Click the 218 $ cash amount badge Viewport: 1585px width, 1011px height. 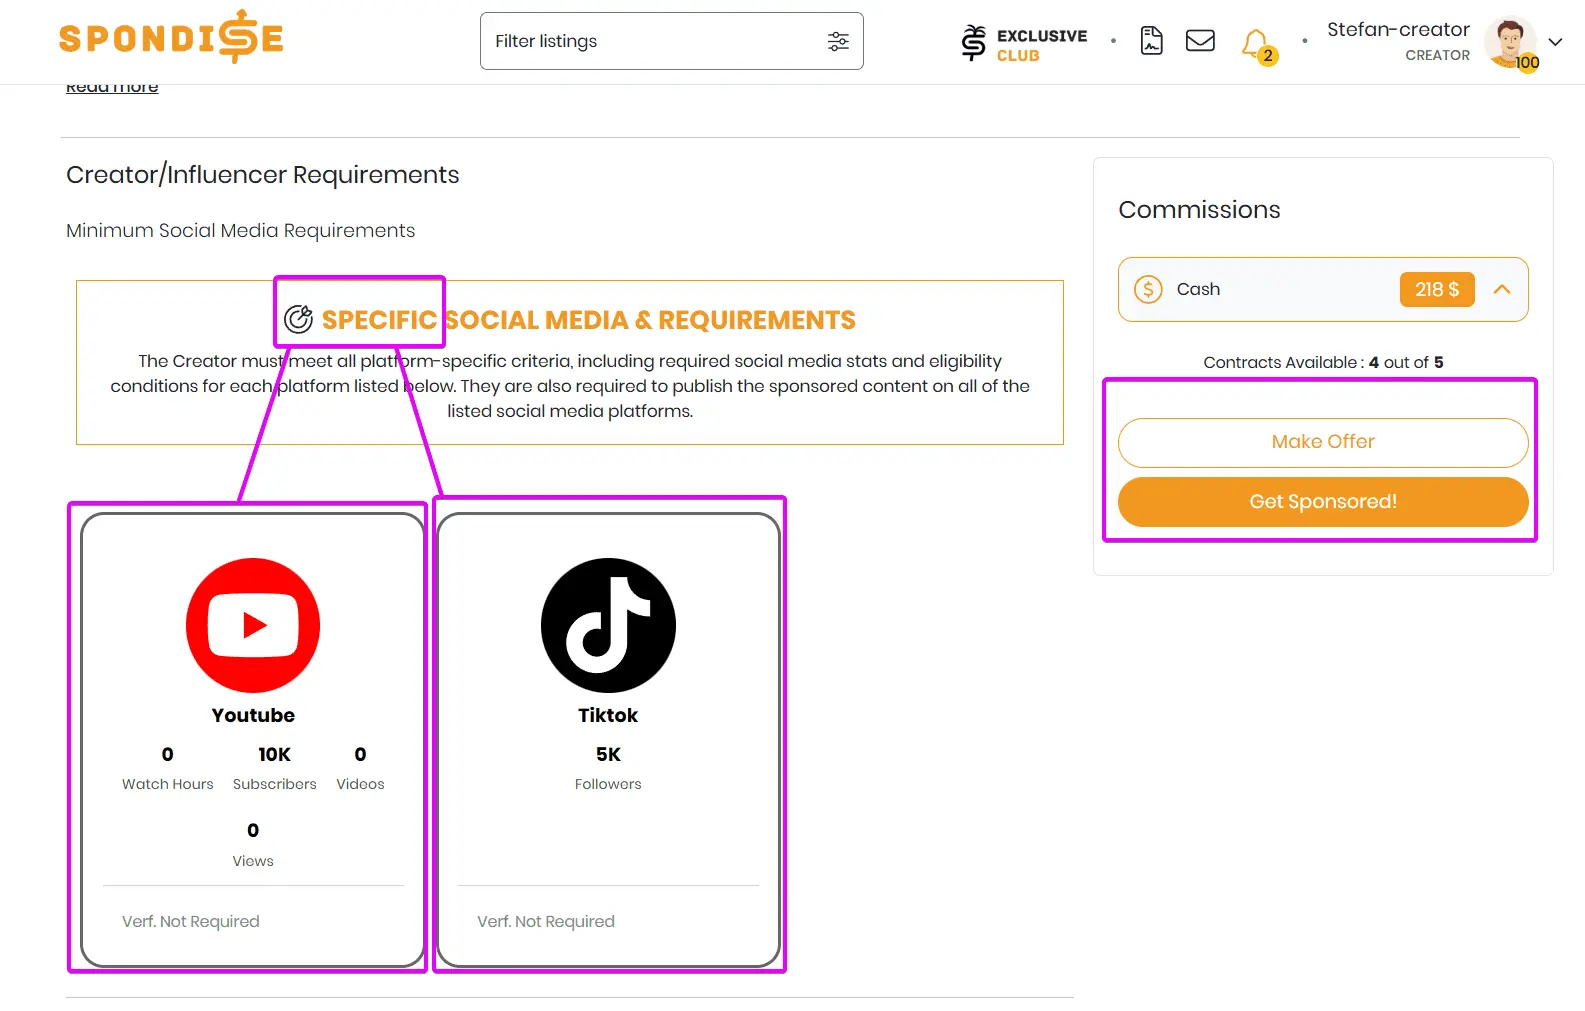pos(1437,289)
